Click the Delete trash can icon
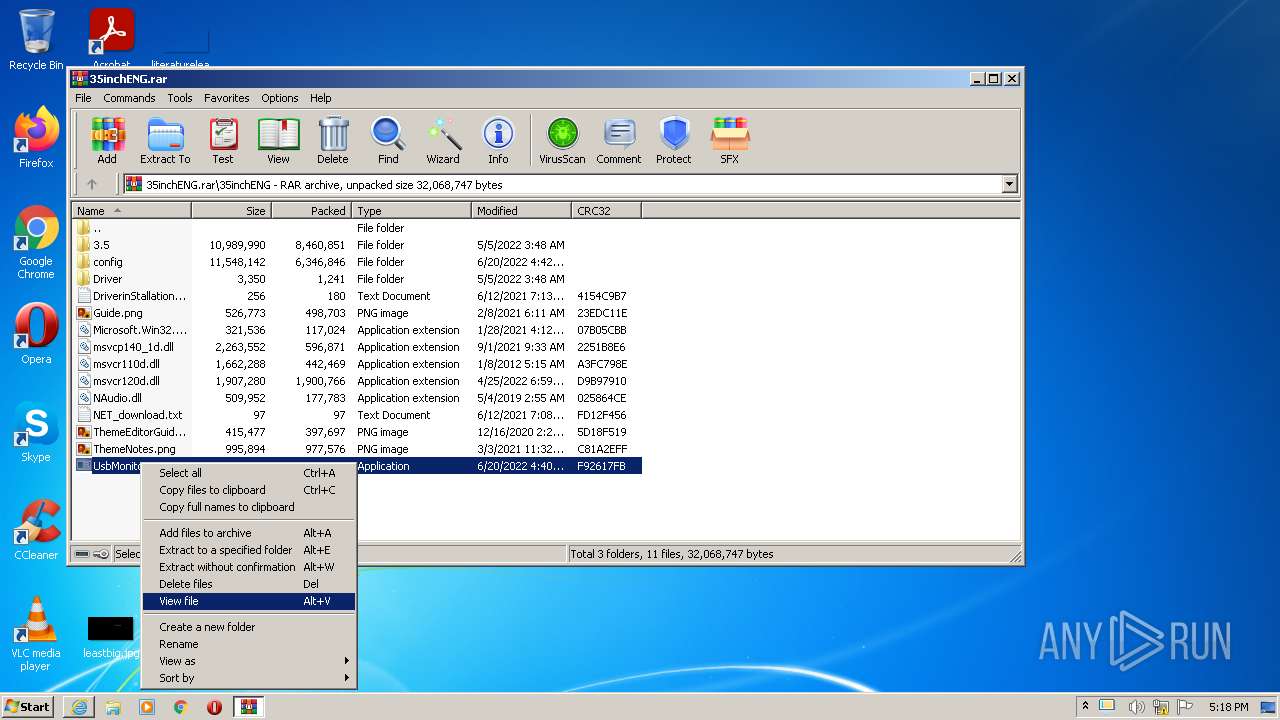 (333, 140)
